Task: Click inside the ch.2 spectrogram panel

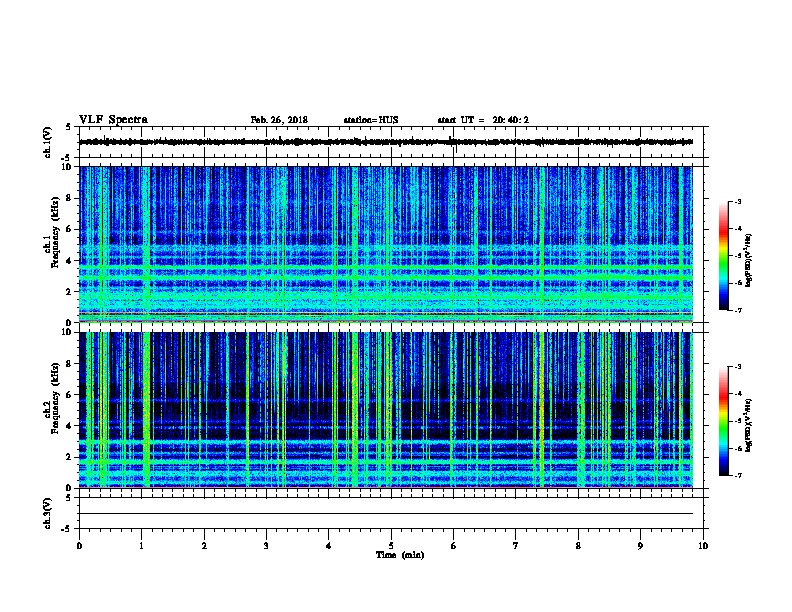Action: point(386,410)
